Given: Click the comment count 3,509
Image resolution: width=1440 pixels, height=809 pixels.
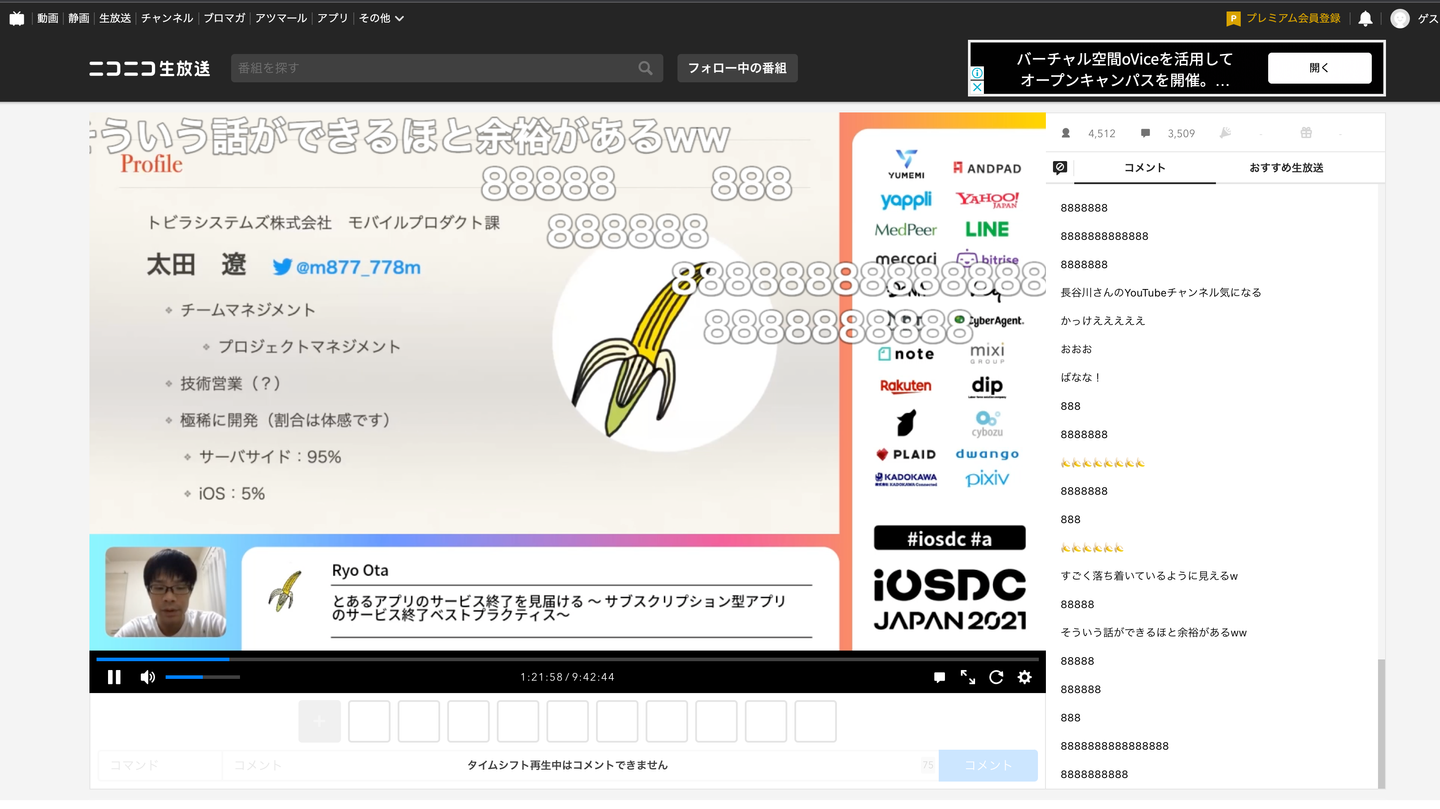Looking at the screenshot, I should [x=1181, y=133].
